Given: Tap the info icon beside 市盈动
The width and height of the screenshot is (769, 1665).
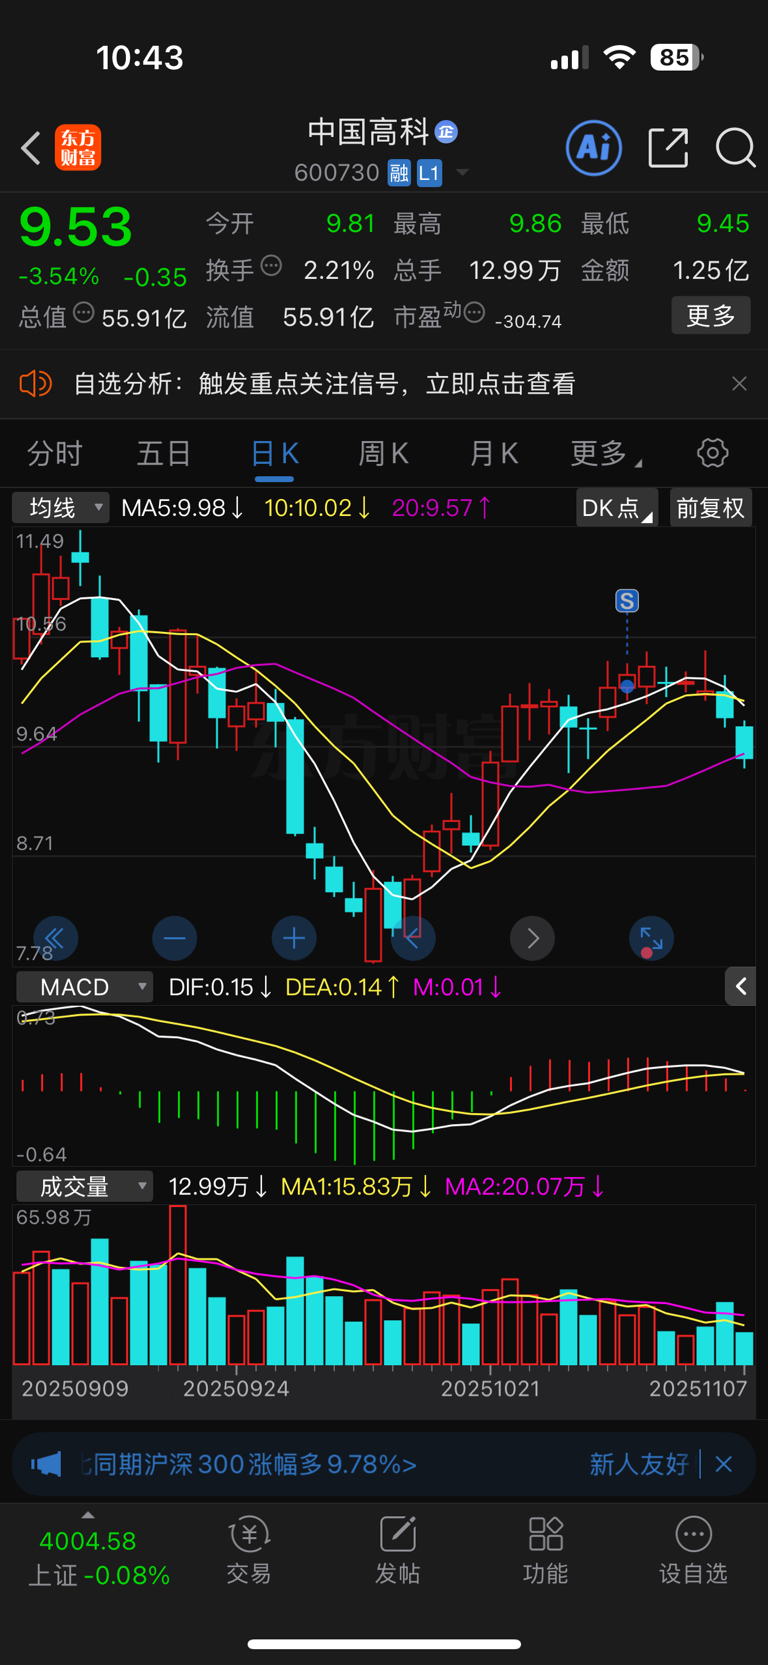Looking at the screenshot, I should point(474,313).
